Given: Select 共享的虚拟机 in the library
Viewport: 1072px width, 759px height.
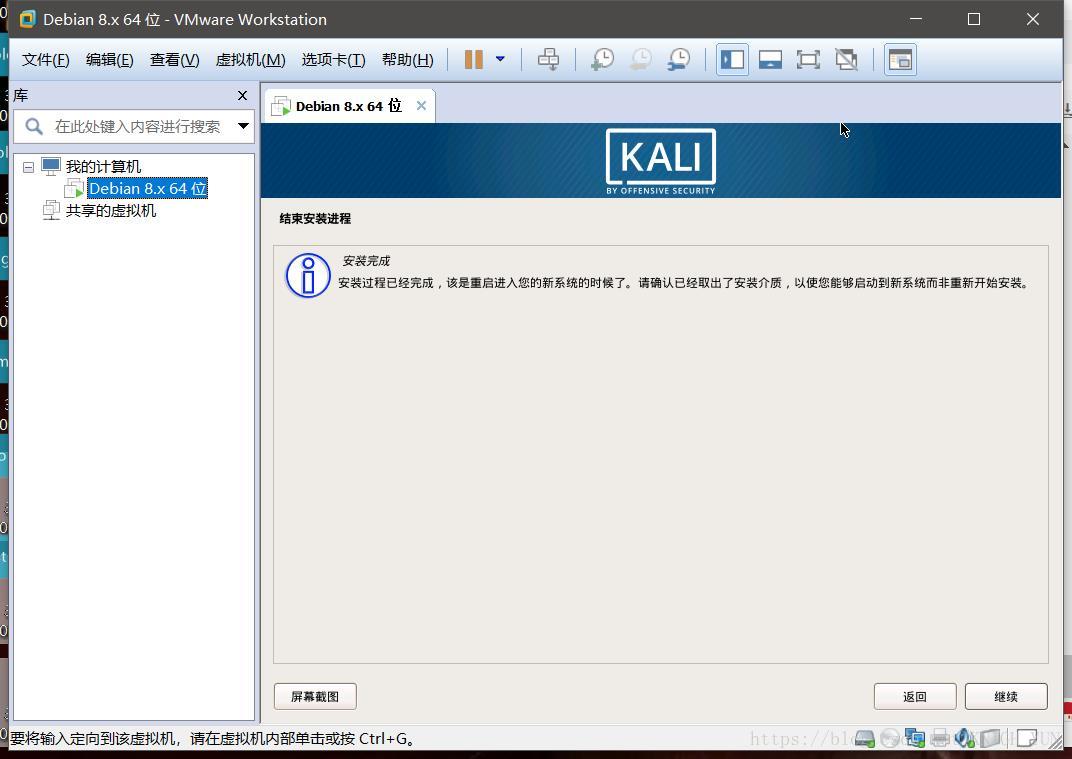Looking at the screenshot, I should (x=111, y=211).
